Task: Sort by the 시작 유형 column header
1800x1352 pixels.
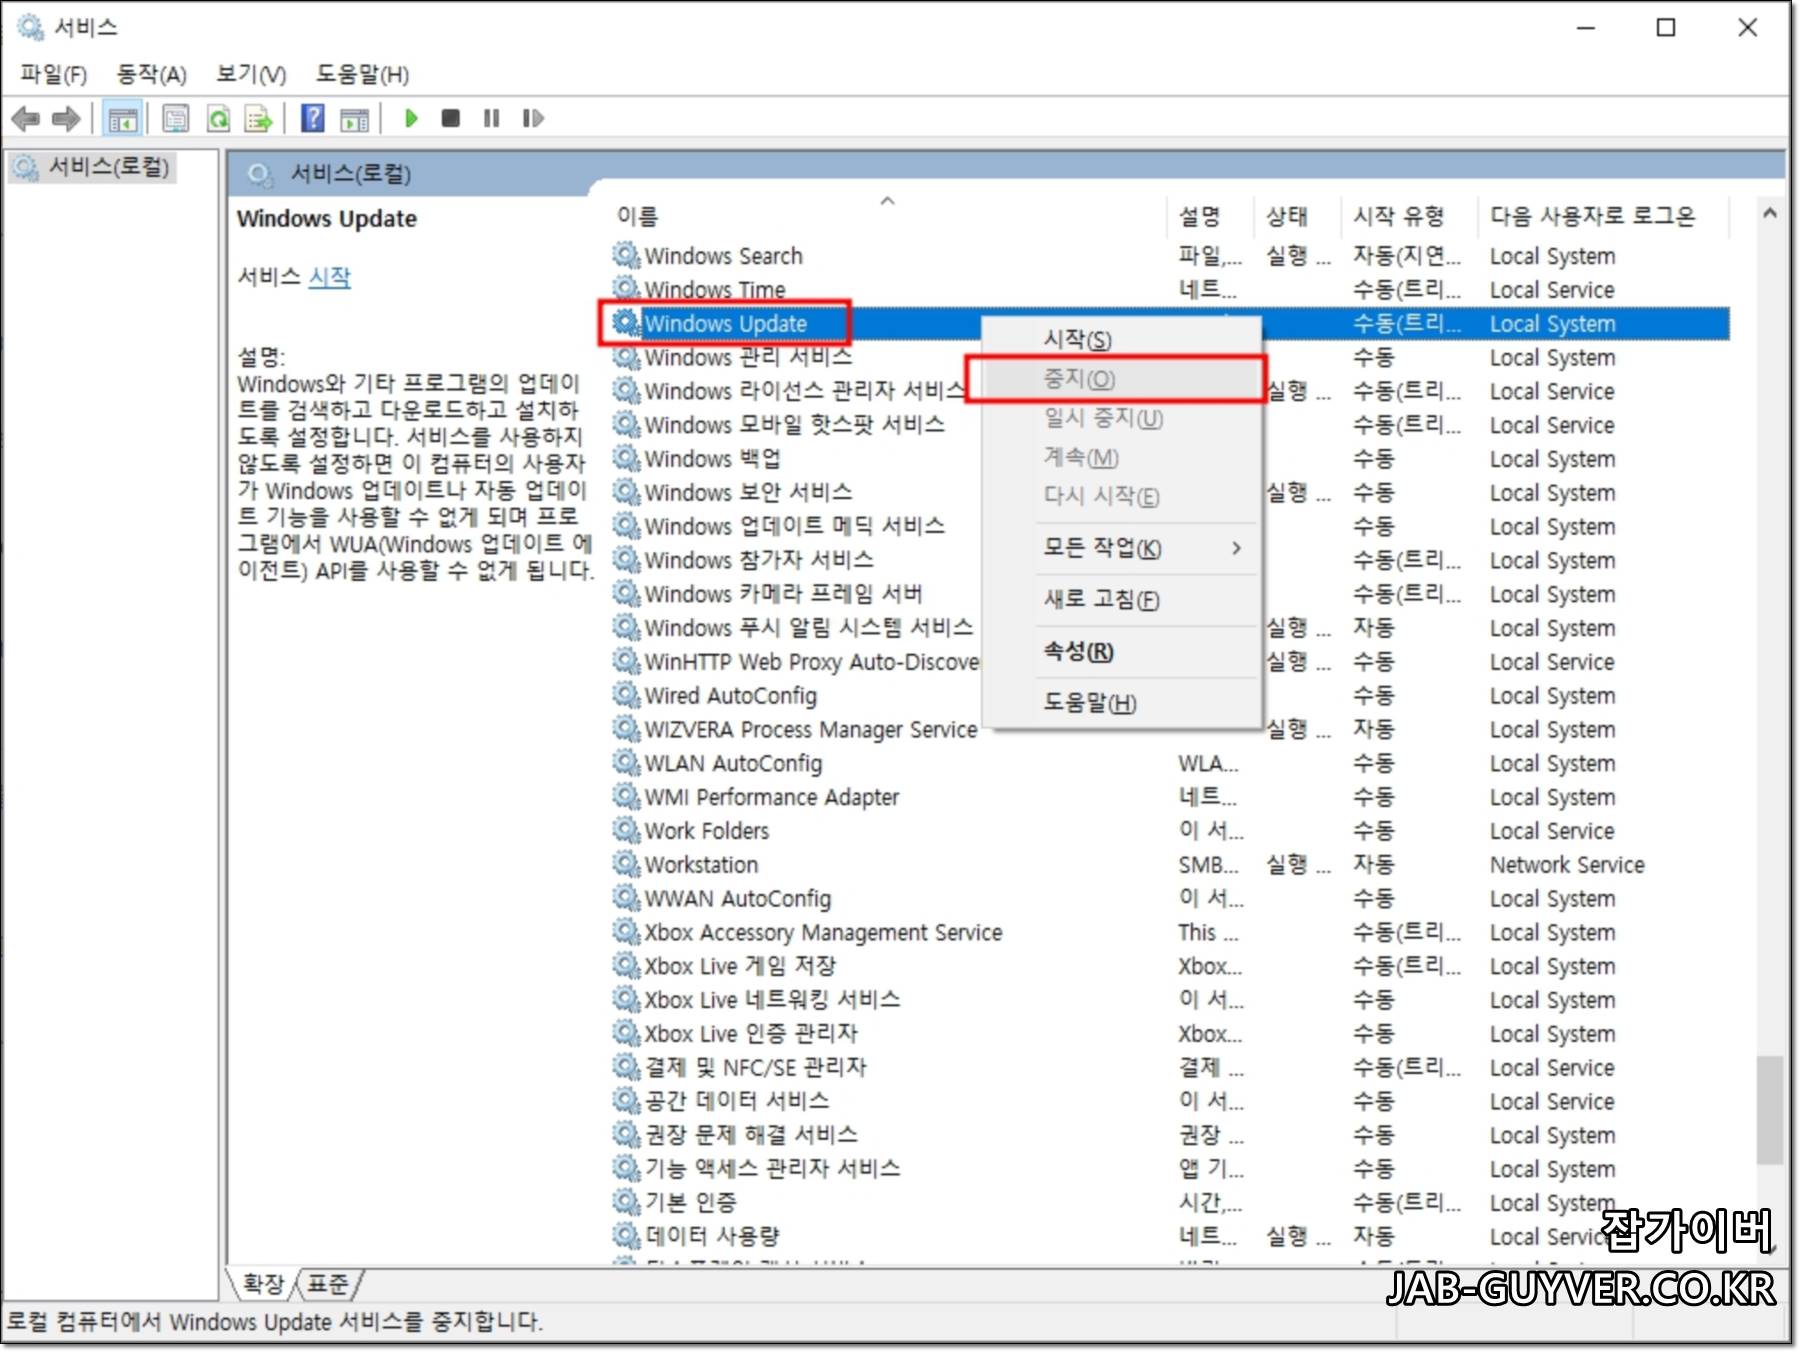Action: pyautogui.click(x=1409, y=215)
